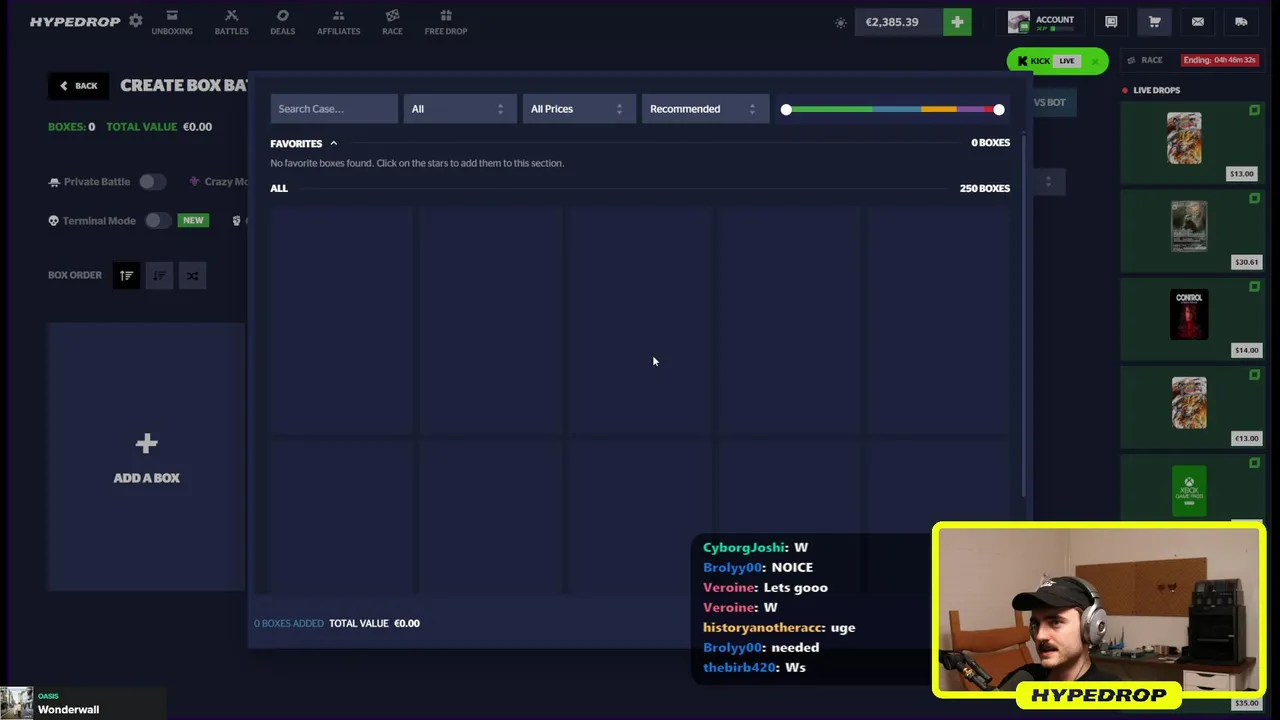This screenshot has height=720, width=1280.
Task: Click the box icon on $30.61 drop
Action: tap(1254, 198)
